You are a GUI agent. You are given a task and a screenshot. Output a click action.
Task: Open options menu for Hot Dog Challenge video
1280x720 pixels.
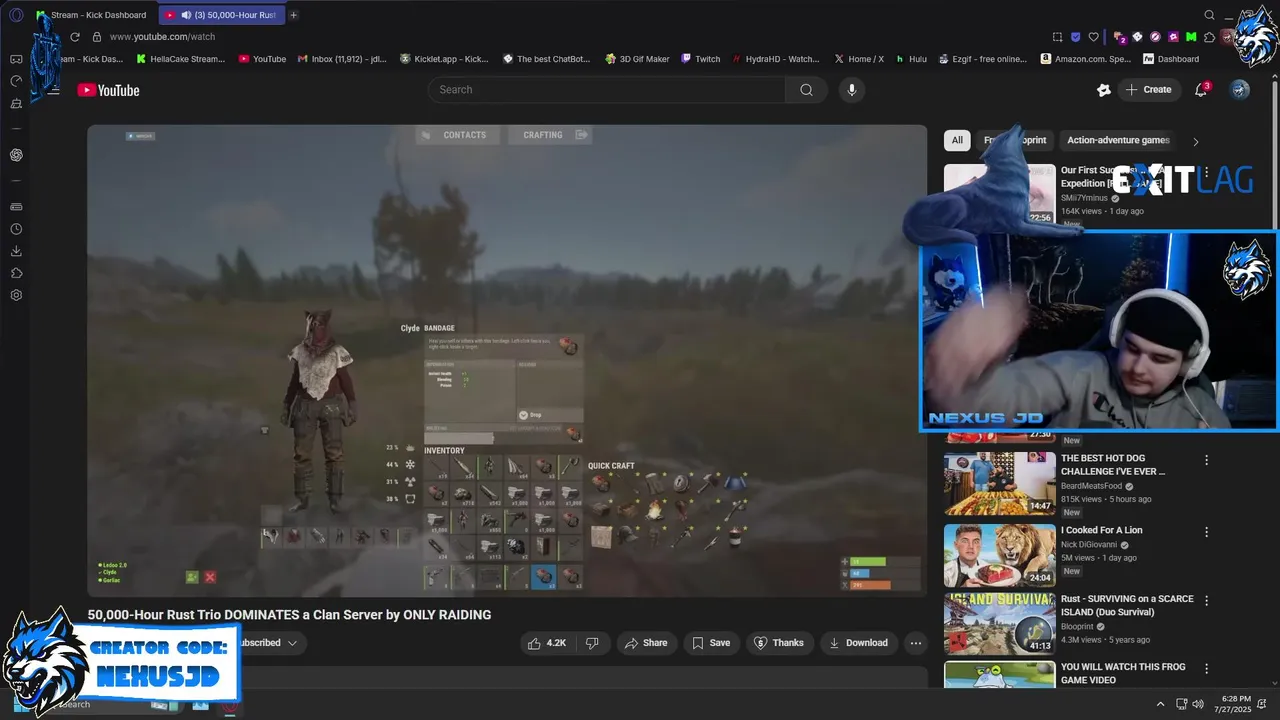1206,460
